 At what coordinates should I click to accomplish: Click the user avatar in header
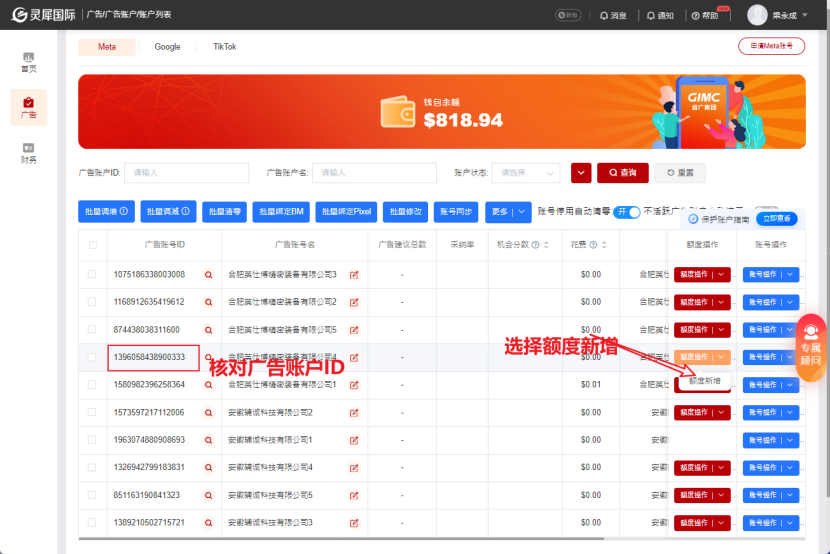click(757, 15)
